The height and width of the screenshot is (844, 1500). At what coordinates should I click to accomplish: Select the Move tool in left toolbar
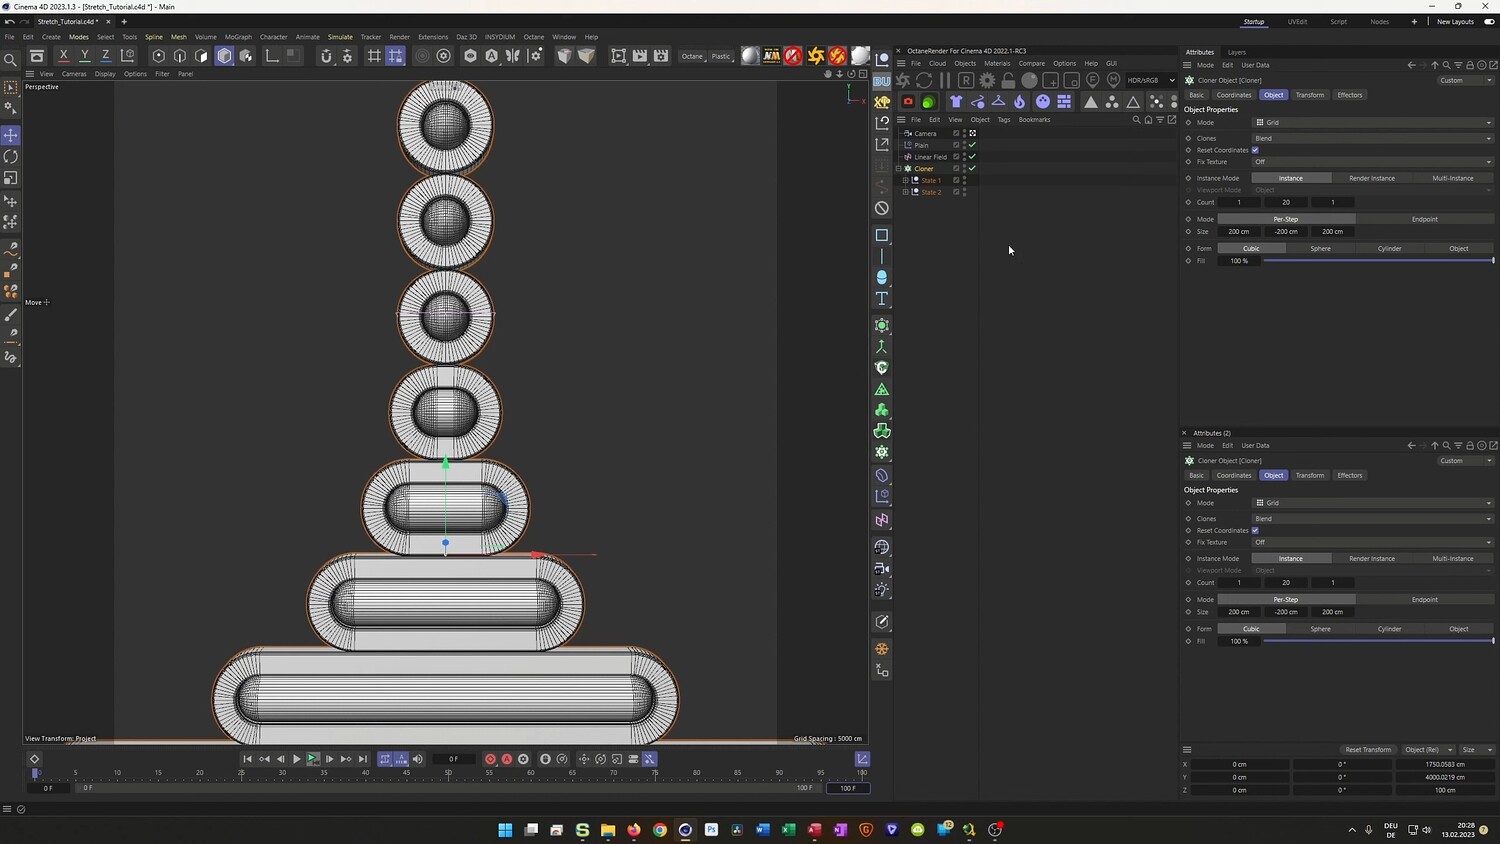click(x=11, y=135)
